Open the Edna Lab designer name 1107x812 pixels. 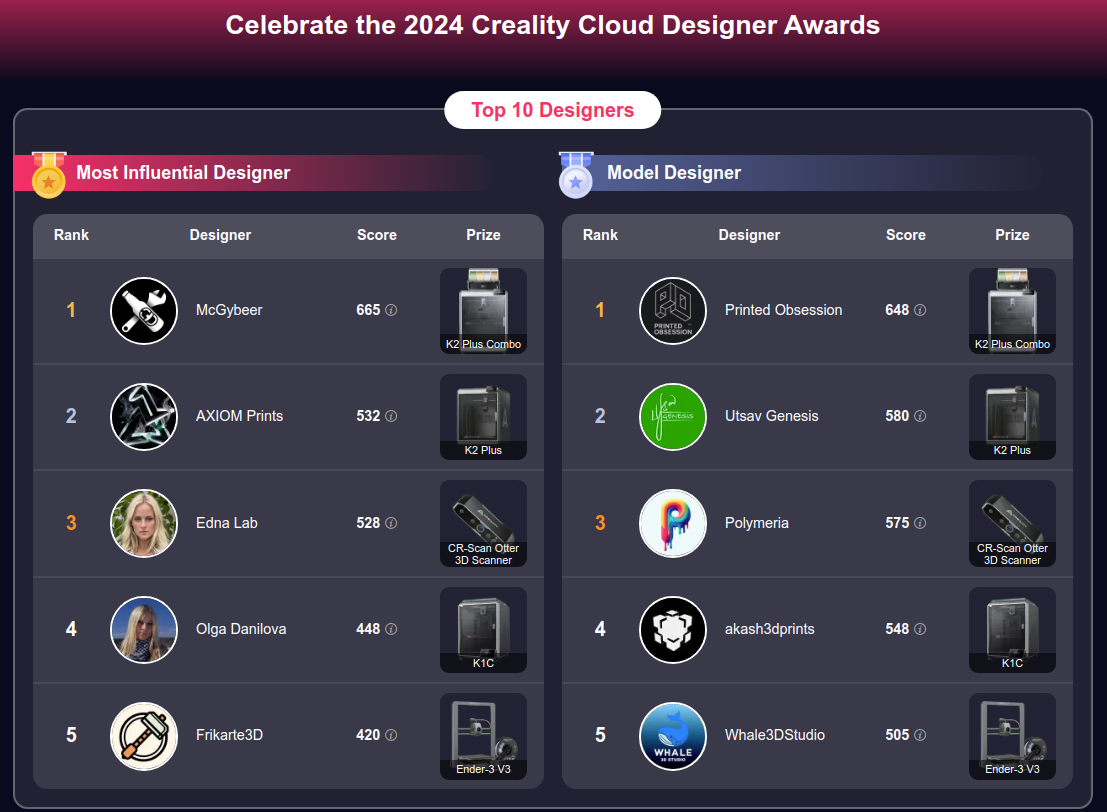(x=227, y=523)
